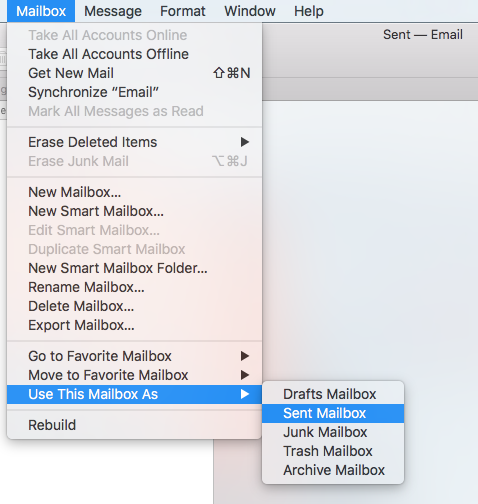Open the Window menu
The width and height of the screenshot is (478, 504).
pyautogui.click(x=250, y=11)
